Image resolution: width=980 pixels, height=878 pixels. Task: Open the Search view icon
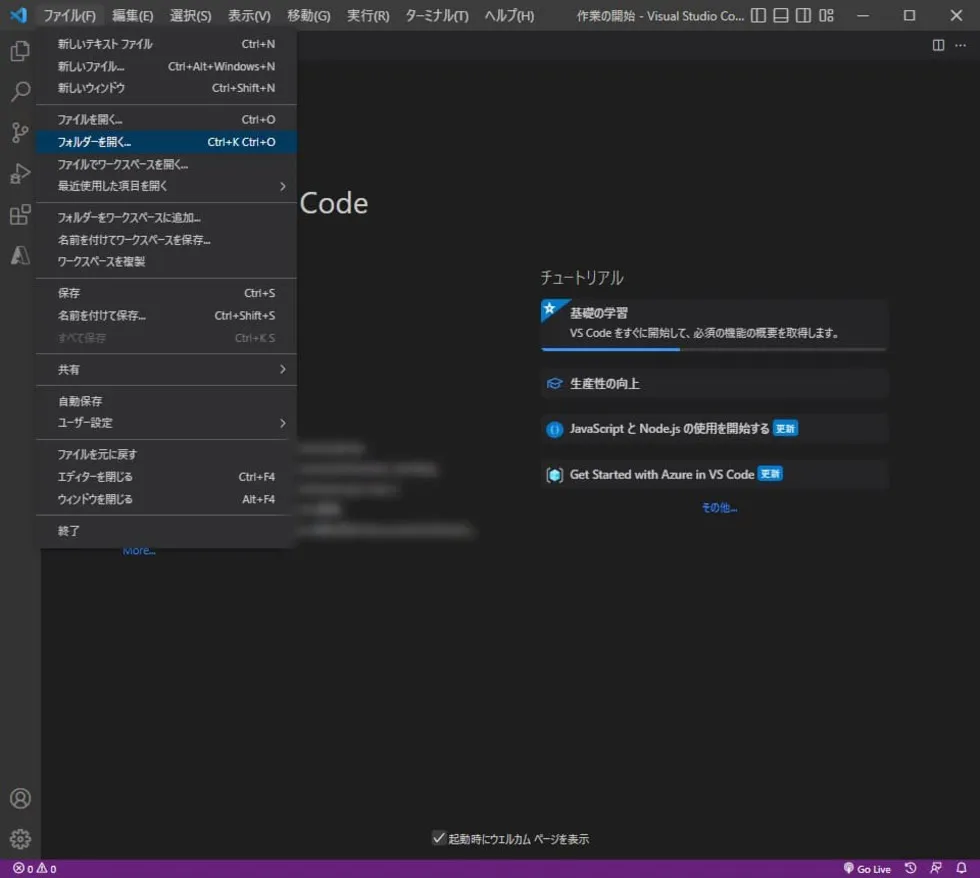coord(20,91)
